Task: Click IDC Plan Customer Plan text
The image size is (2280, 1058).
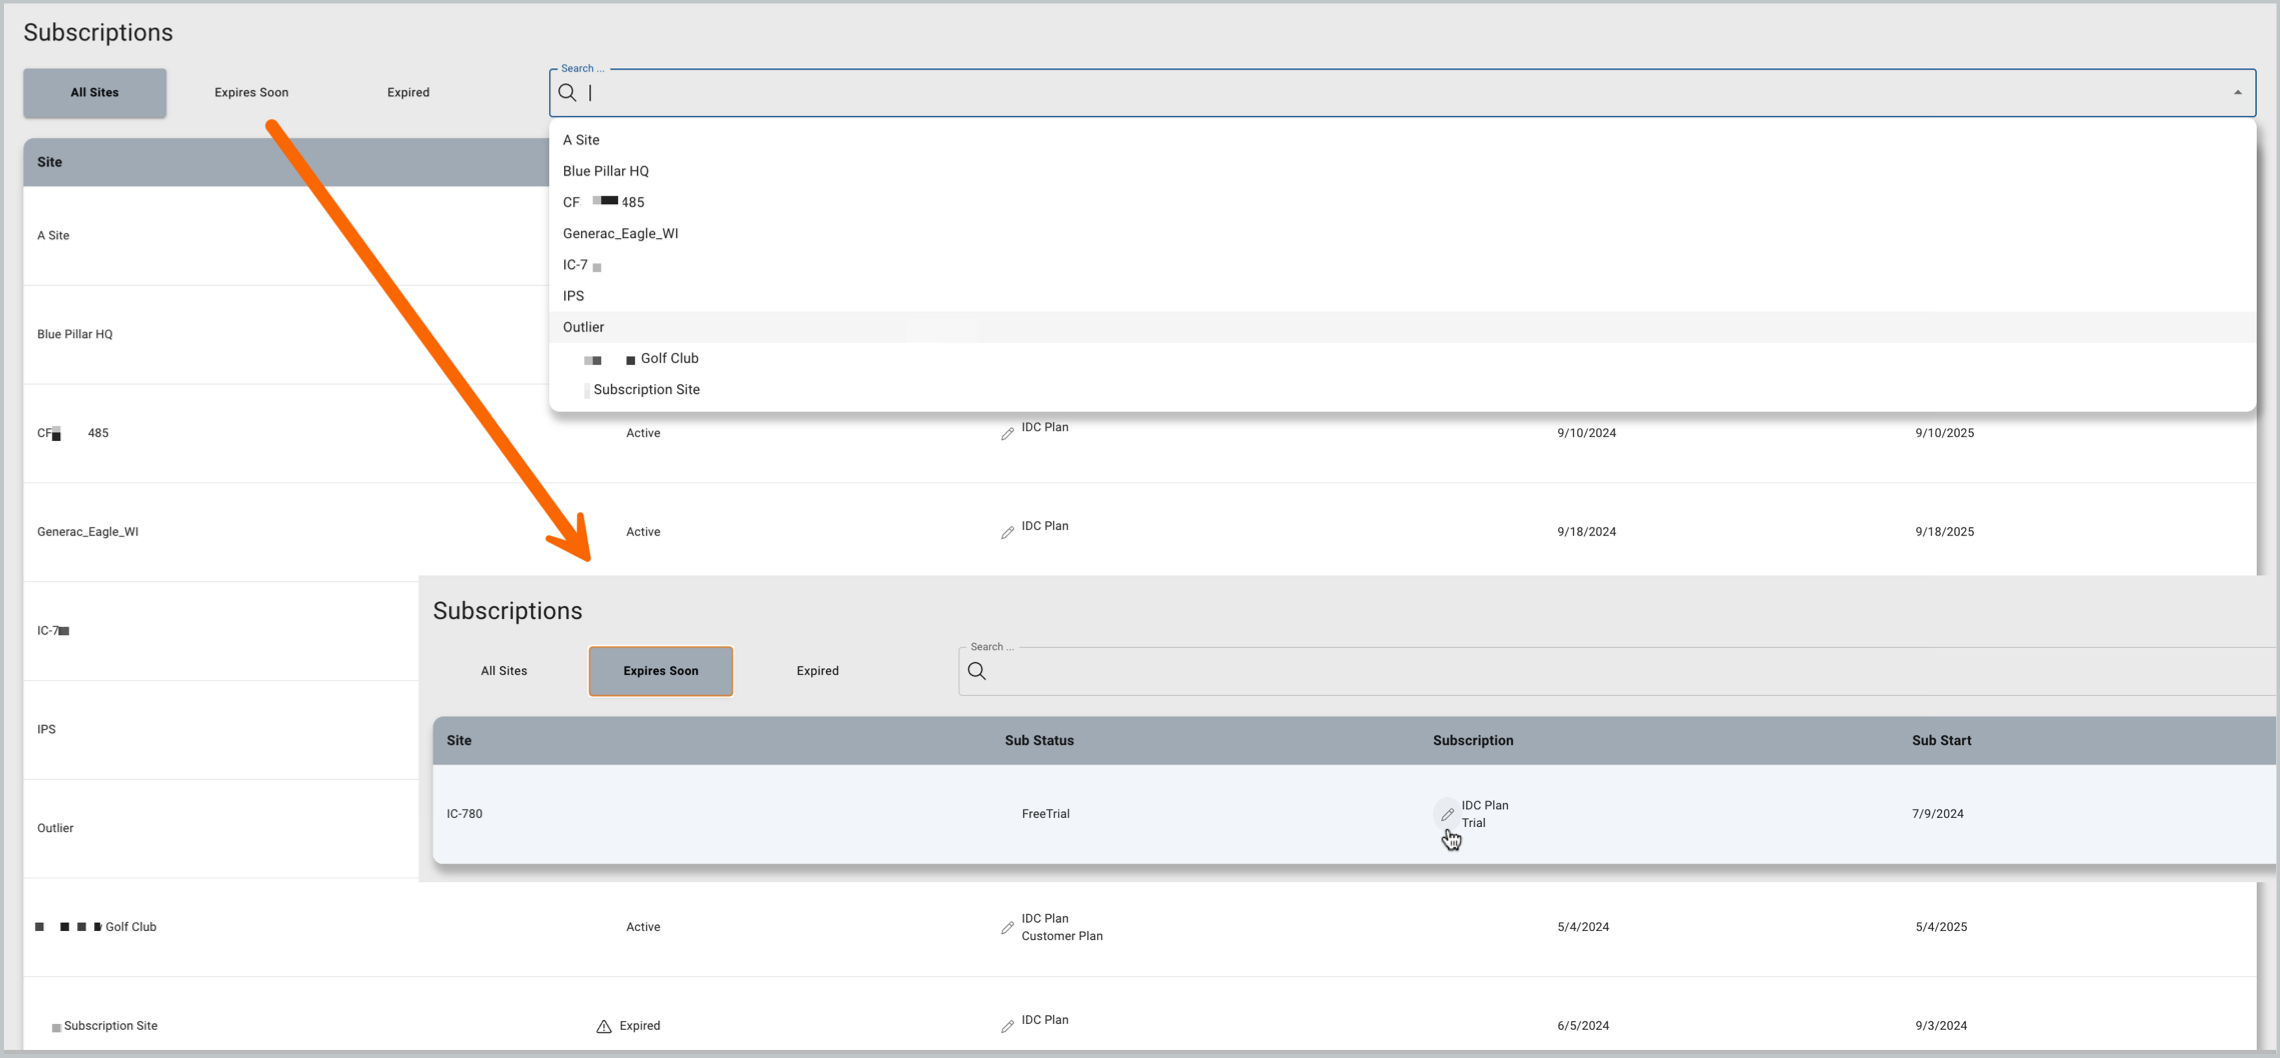Action: pyautogui.click(x=1062, y=927)
